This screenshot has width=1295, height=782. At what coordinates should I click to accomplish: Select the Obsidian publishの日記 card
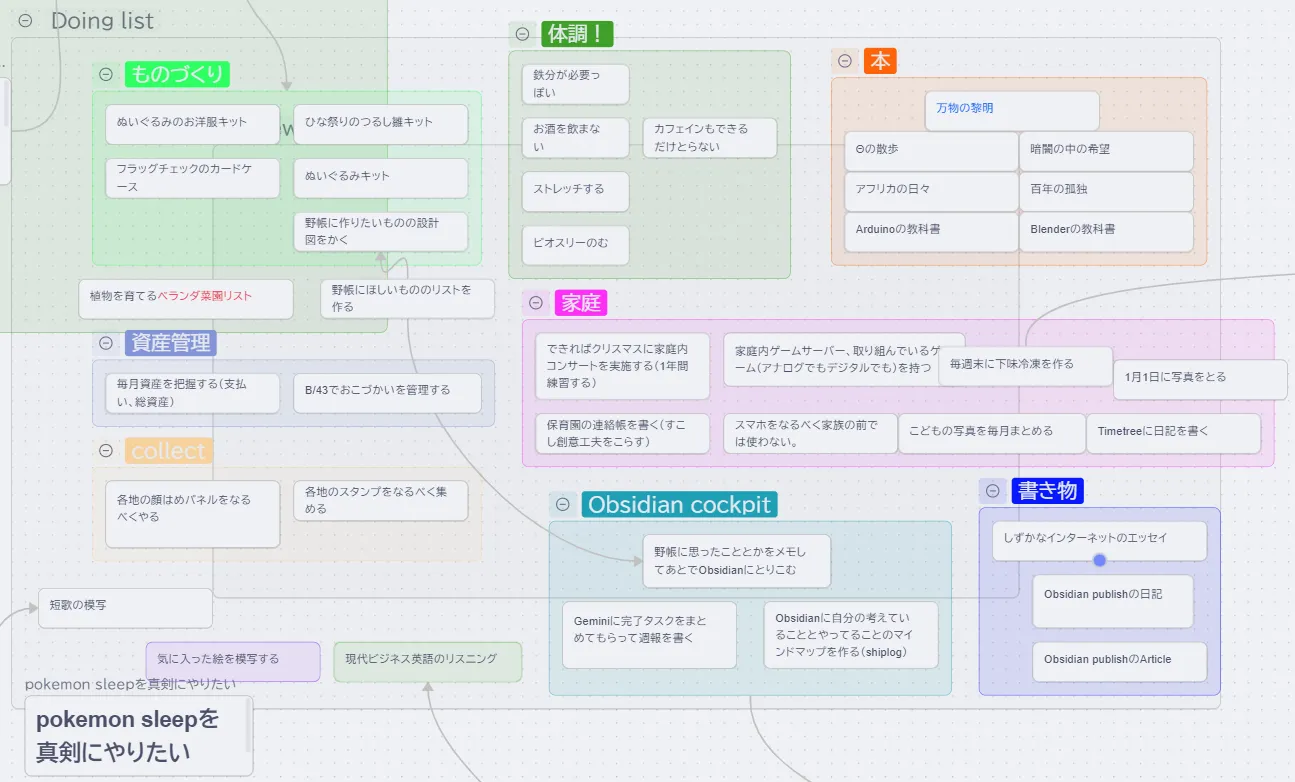click(x=1113, y=601)
